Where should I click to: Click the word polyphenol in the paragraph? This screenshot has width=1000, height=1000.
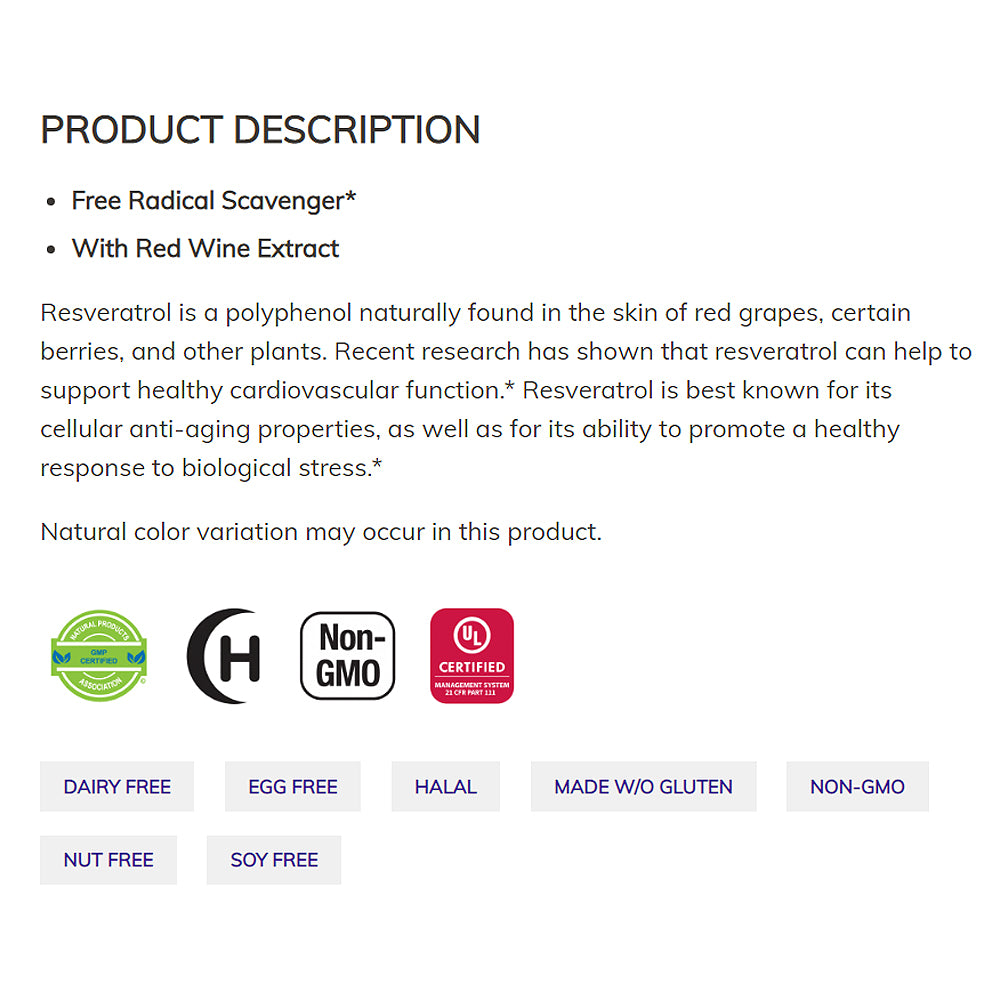tap(288, 313)
